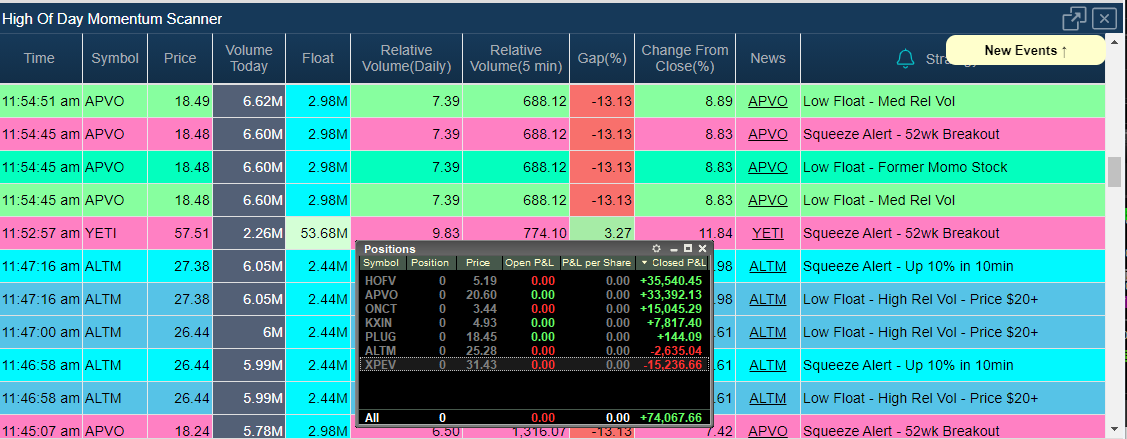The image size is (1127, 439).
Task: Open the Positions window gear settings
Action: tap(656, 249)
